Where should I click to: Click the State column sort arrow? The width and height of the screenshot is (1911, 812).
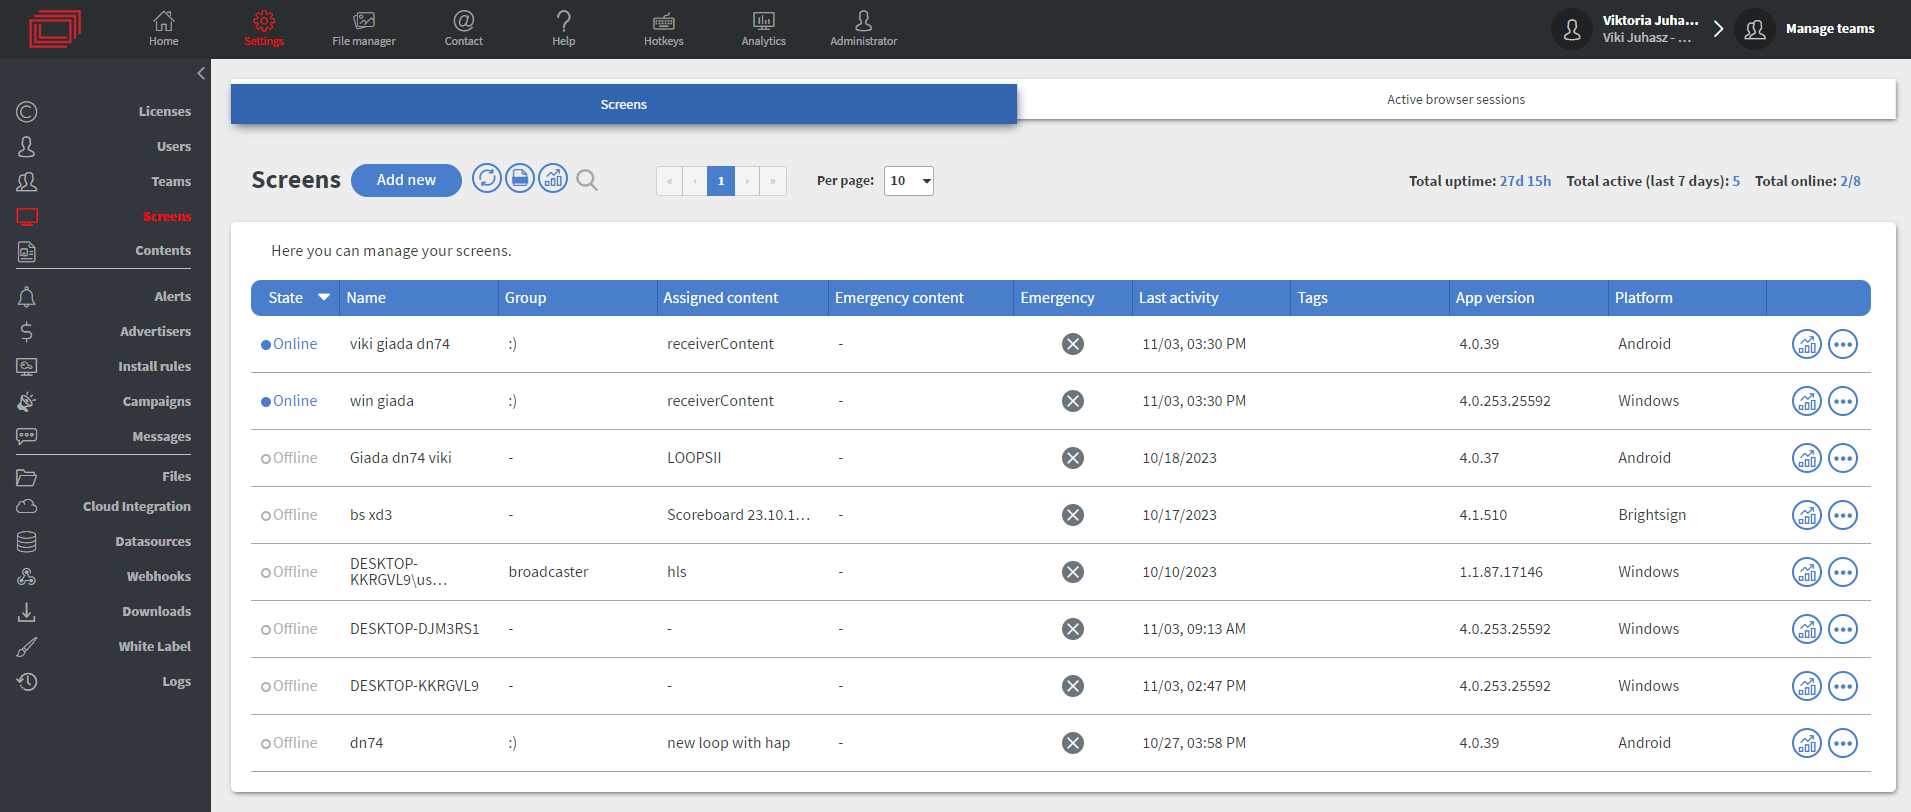(x=324, y=297)
